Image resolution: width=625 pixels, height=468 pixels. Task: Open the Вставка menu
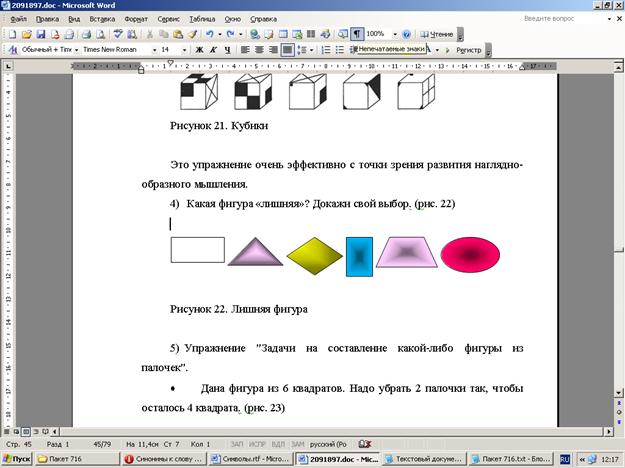(x=102, y=19)
